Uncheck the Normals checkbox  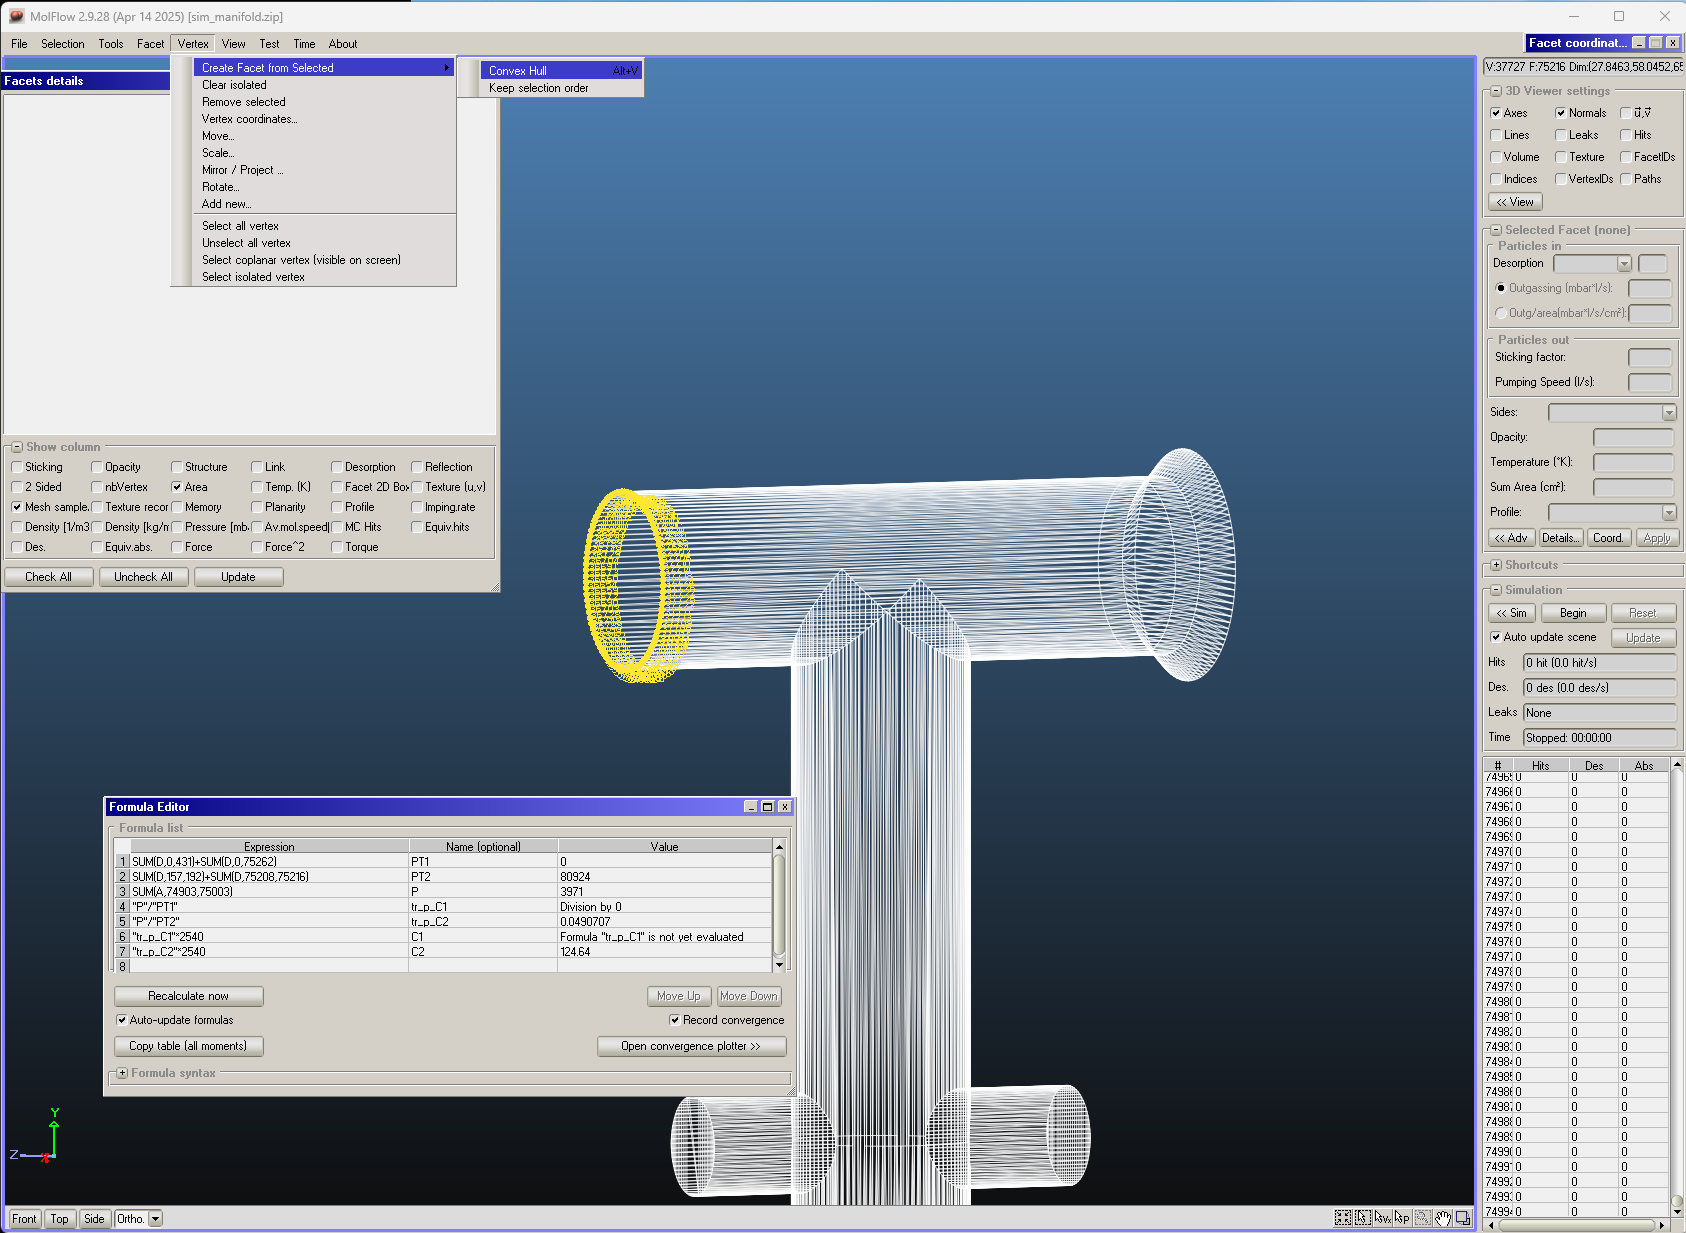tap(1560, 113)
